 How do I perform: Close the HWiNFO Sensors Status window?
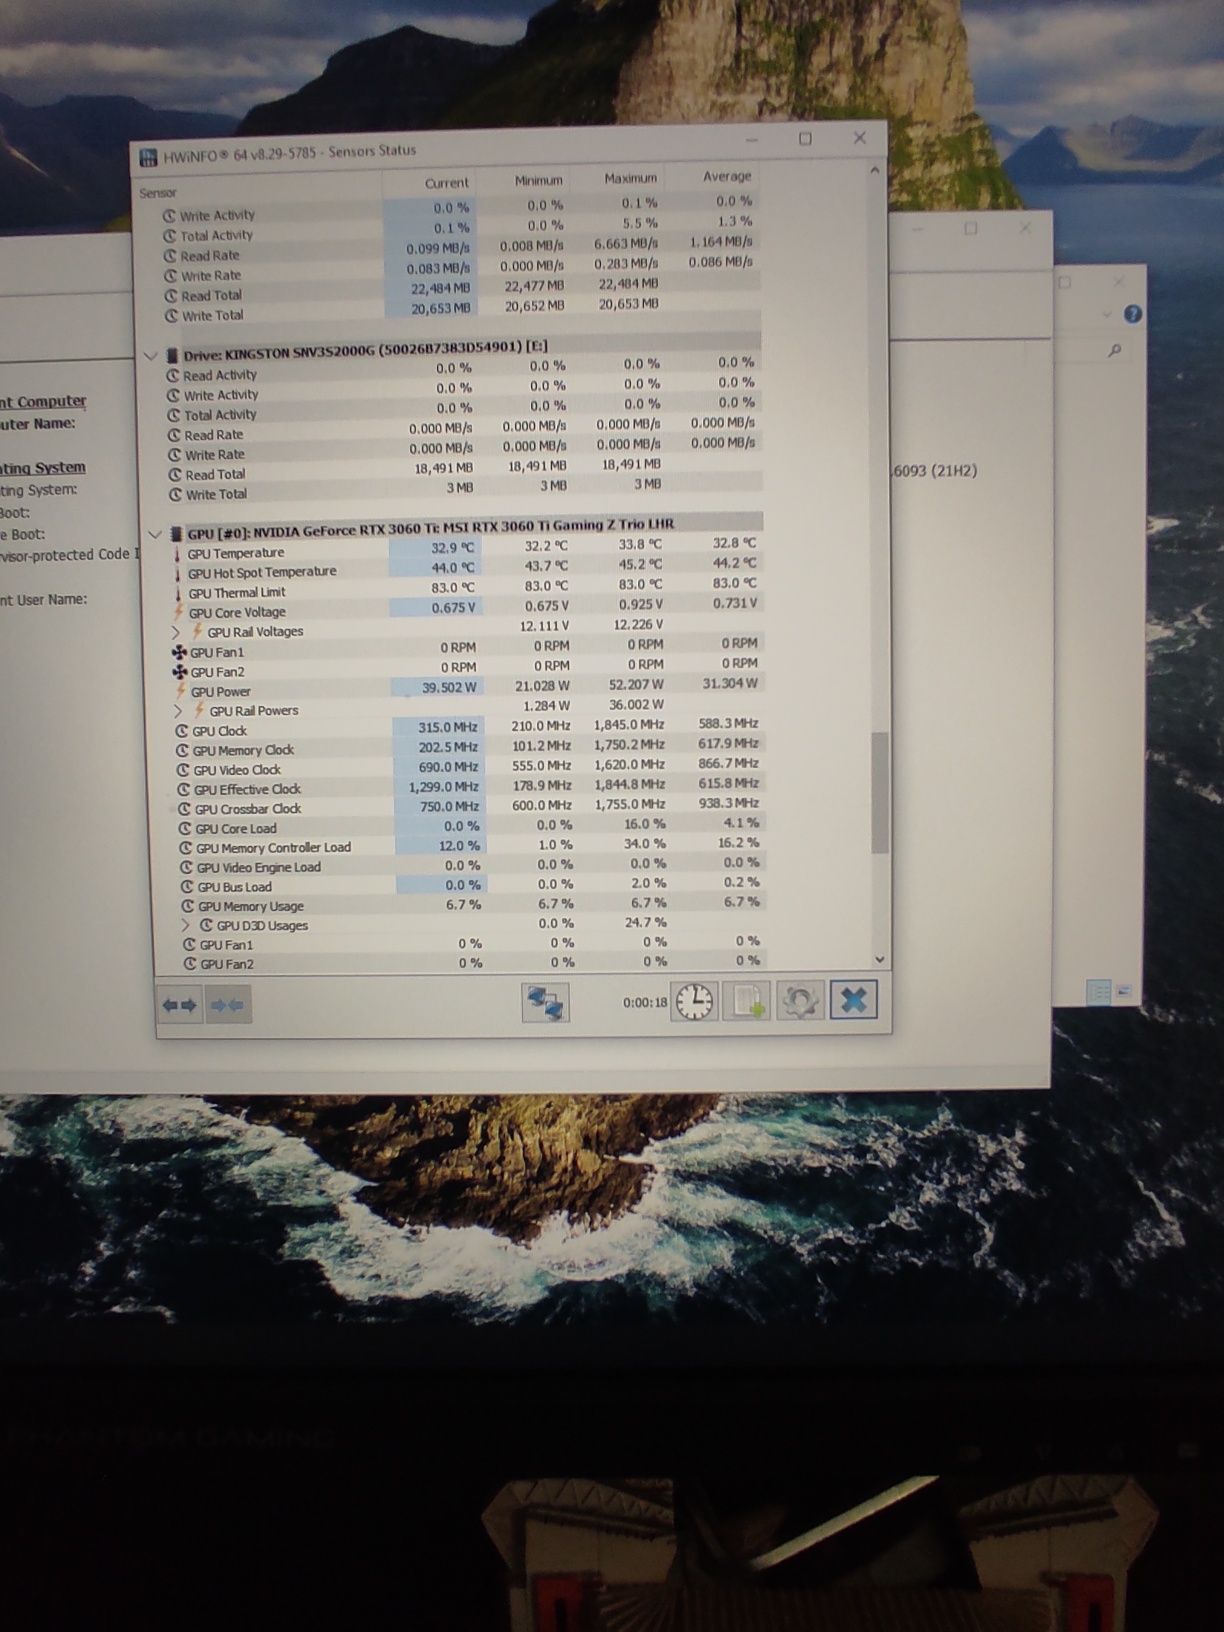coord(859,137)
